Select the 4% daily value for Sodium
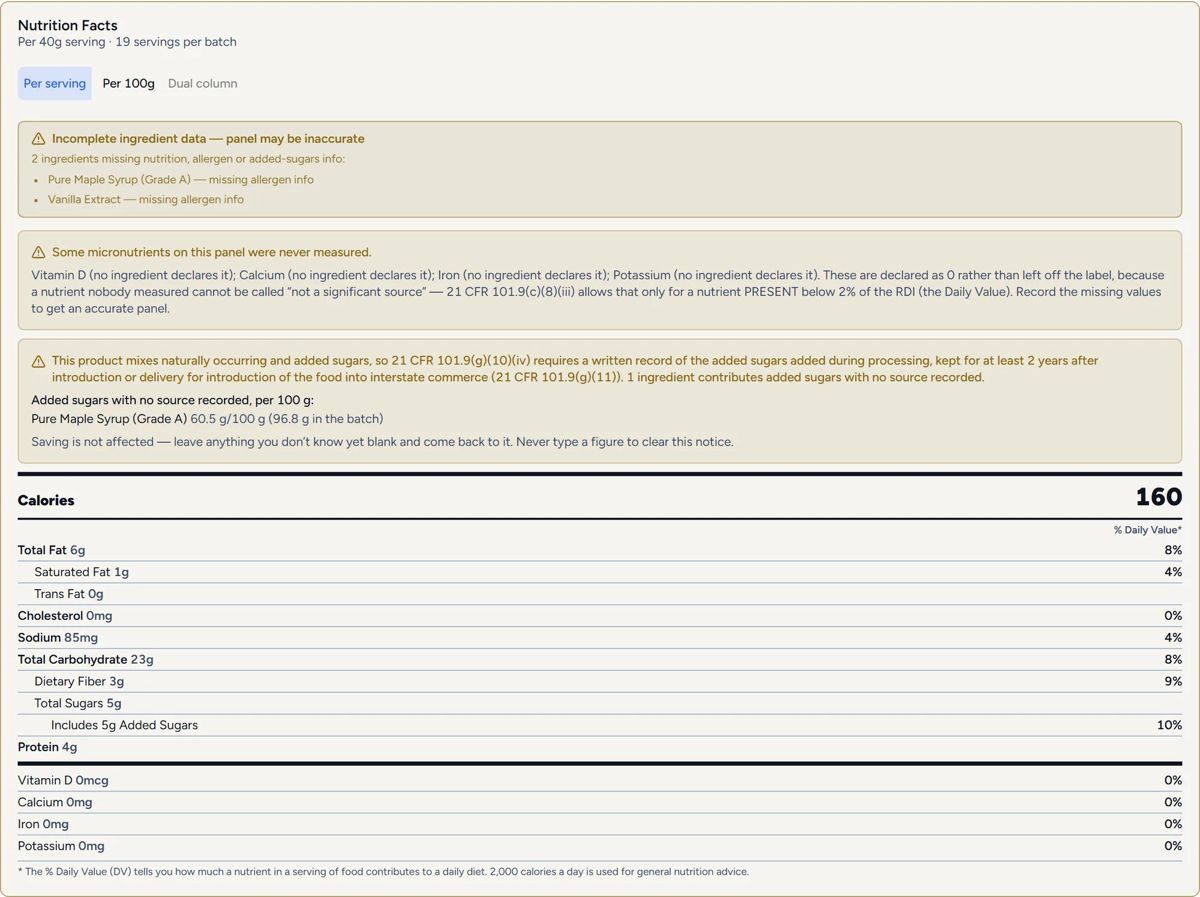The height and width of the screenshot is (897, 1200). click(x=1173, y=638)
